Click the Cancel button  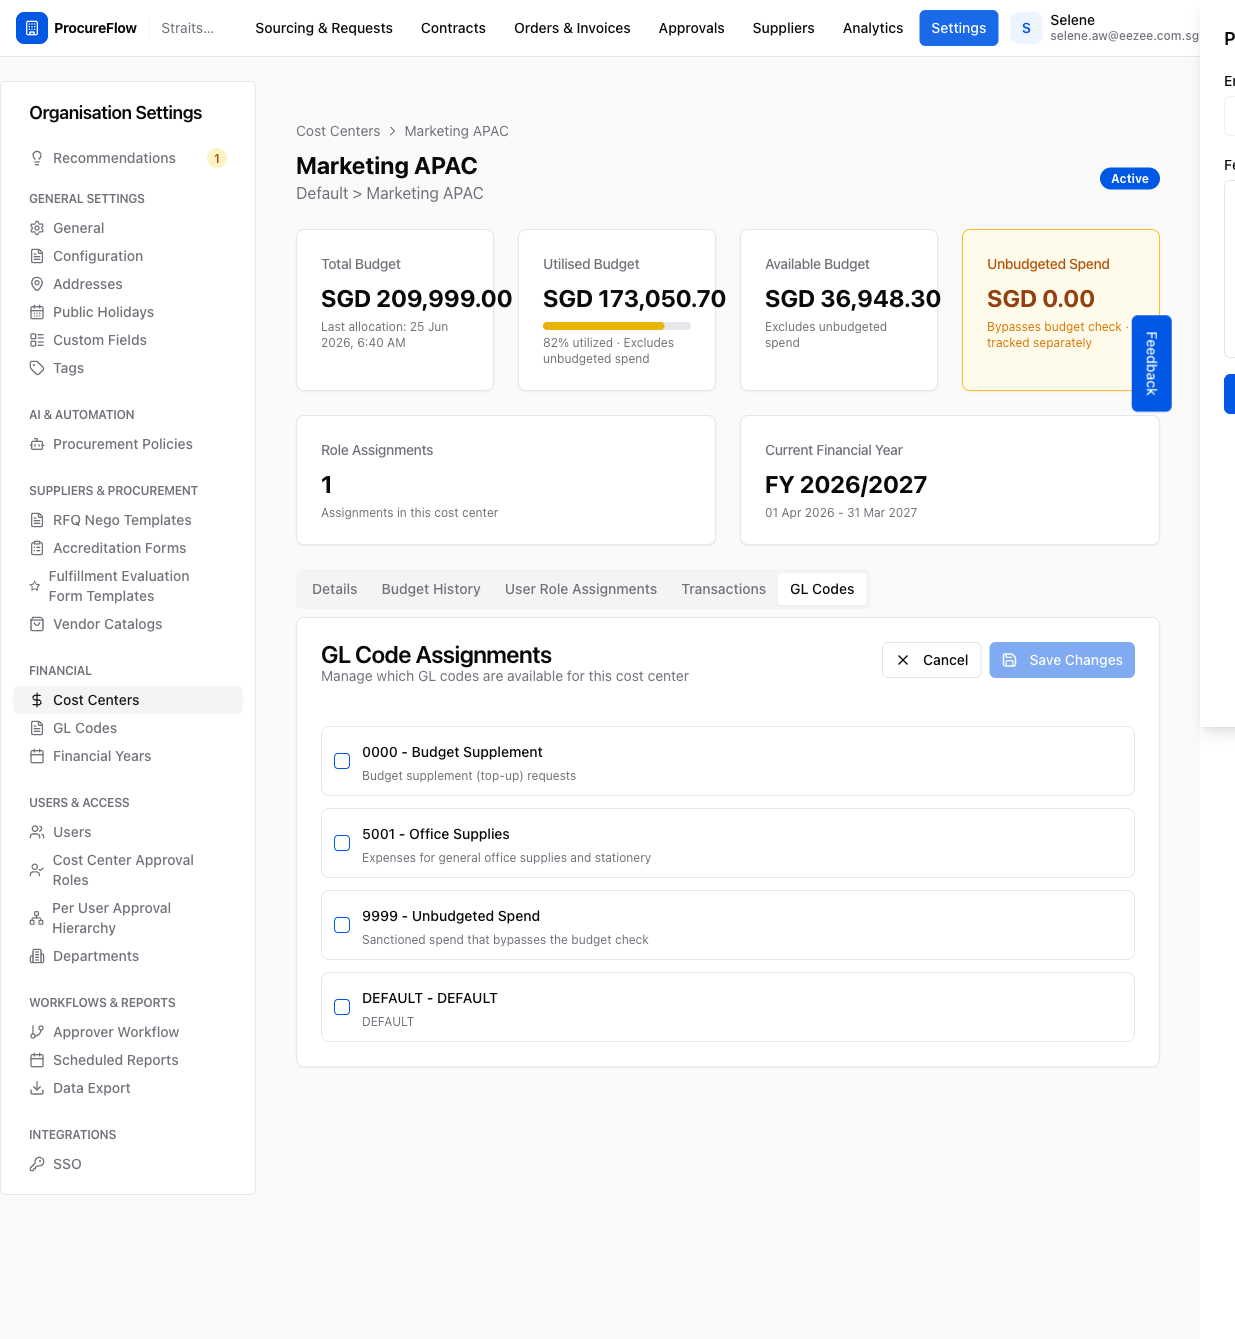932,660
